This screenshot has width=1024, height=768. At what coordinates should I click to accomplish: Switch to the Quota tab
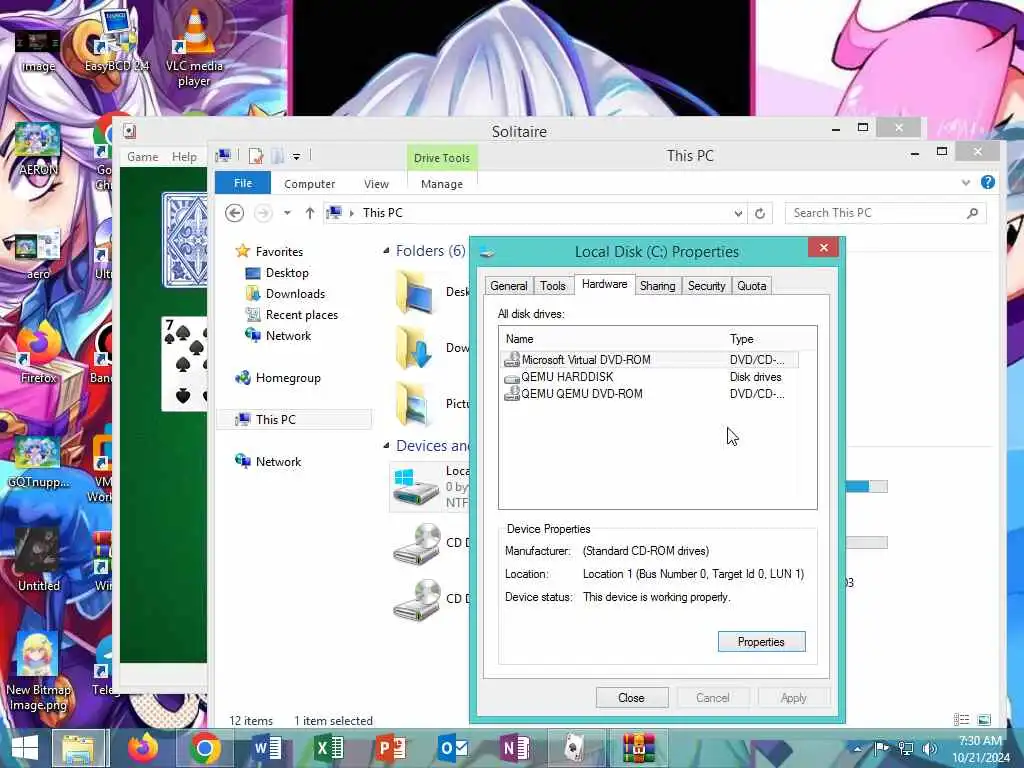pyautogui.click(x=752, y=285)
